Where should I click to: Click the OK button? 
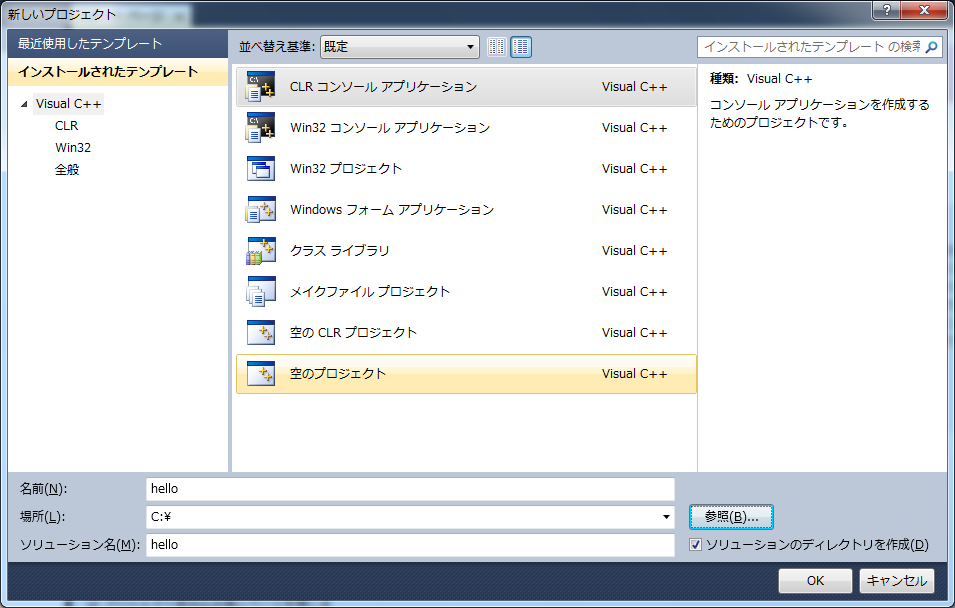[815, 581]
